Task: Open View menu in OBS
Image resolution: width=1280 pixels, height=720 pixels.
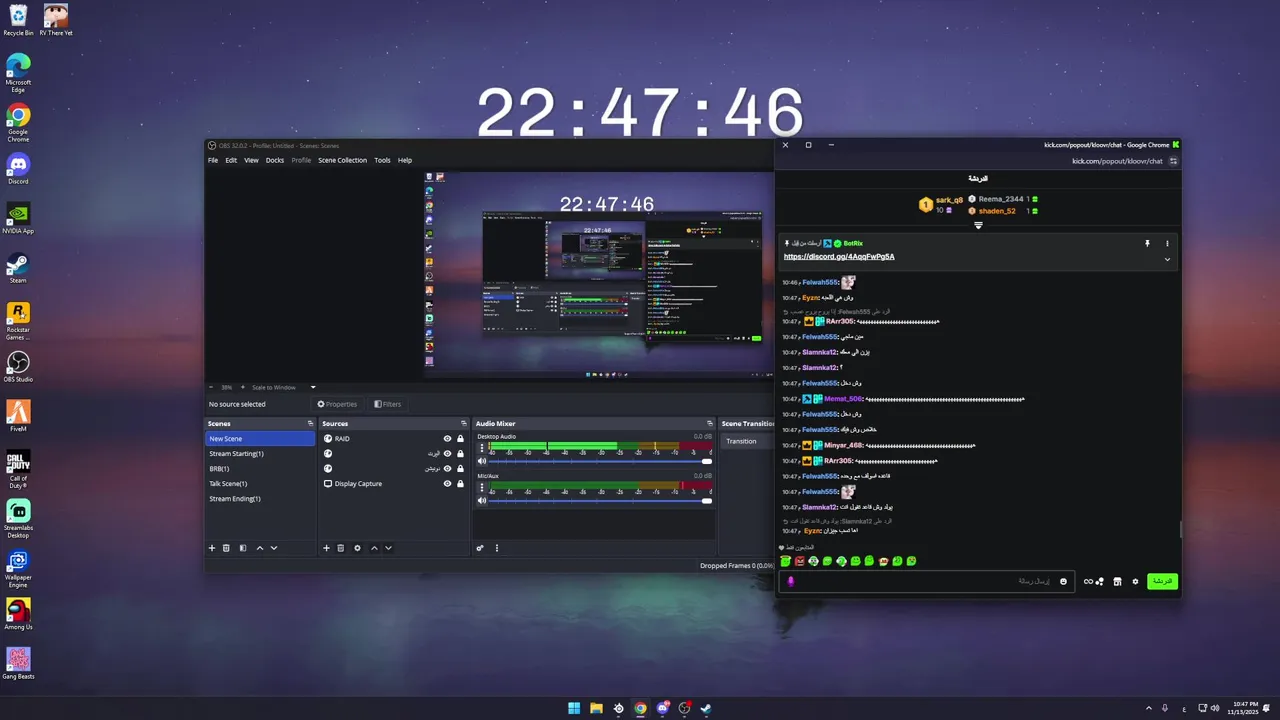Action: [x=251, y=160]
